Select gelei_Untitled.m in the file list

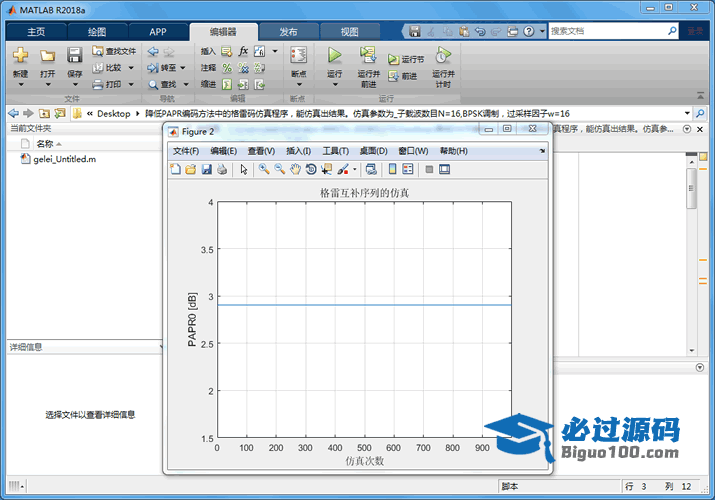64,159
